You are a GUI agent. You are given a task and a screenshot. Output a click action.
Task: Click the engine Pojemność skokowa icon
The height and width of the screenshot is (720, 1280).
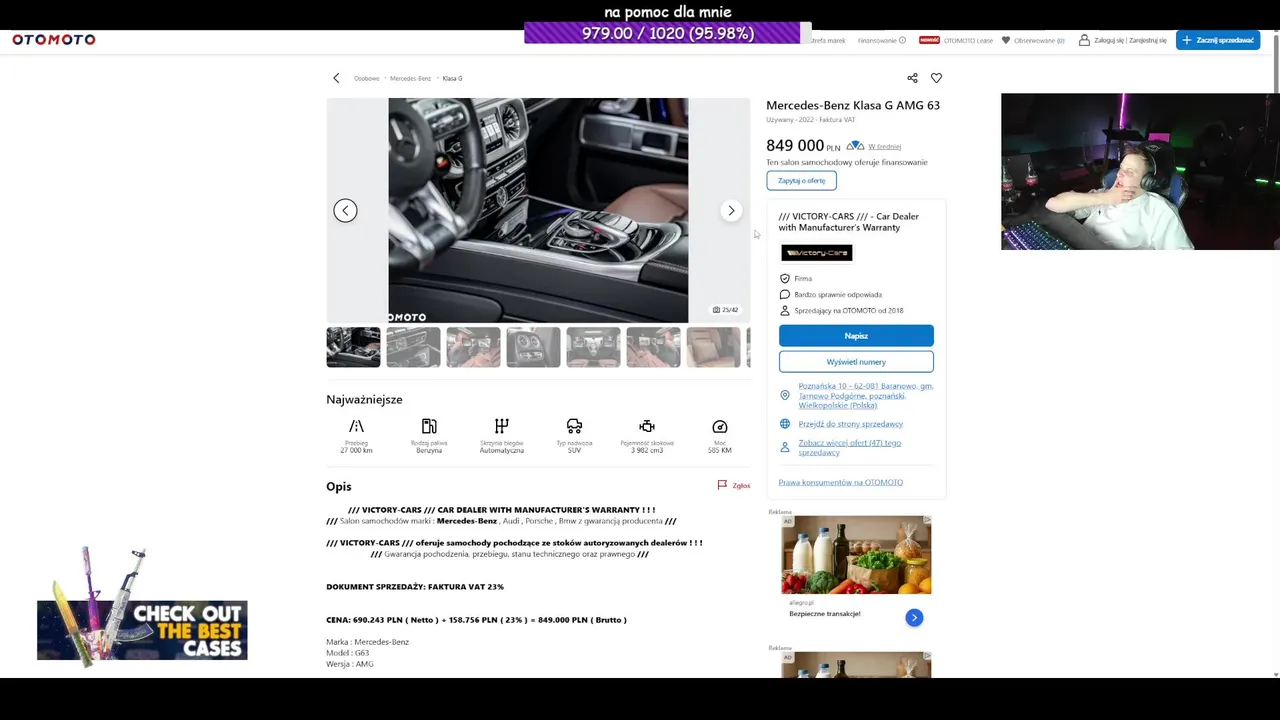click(647, 427)
